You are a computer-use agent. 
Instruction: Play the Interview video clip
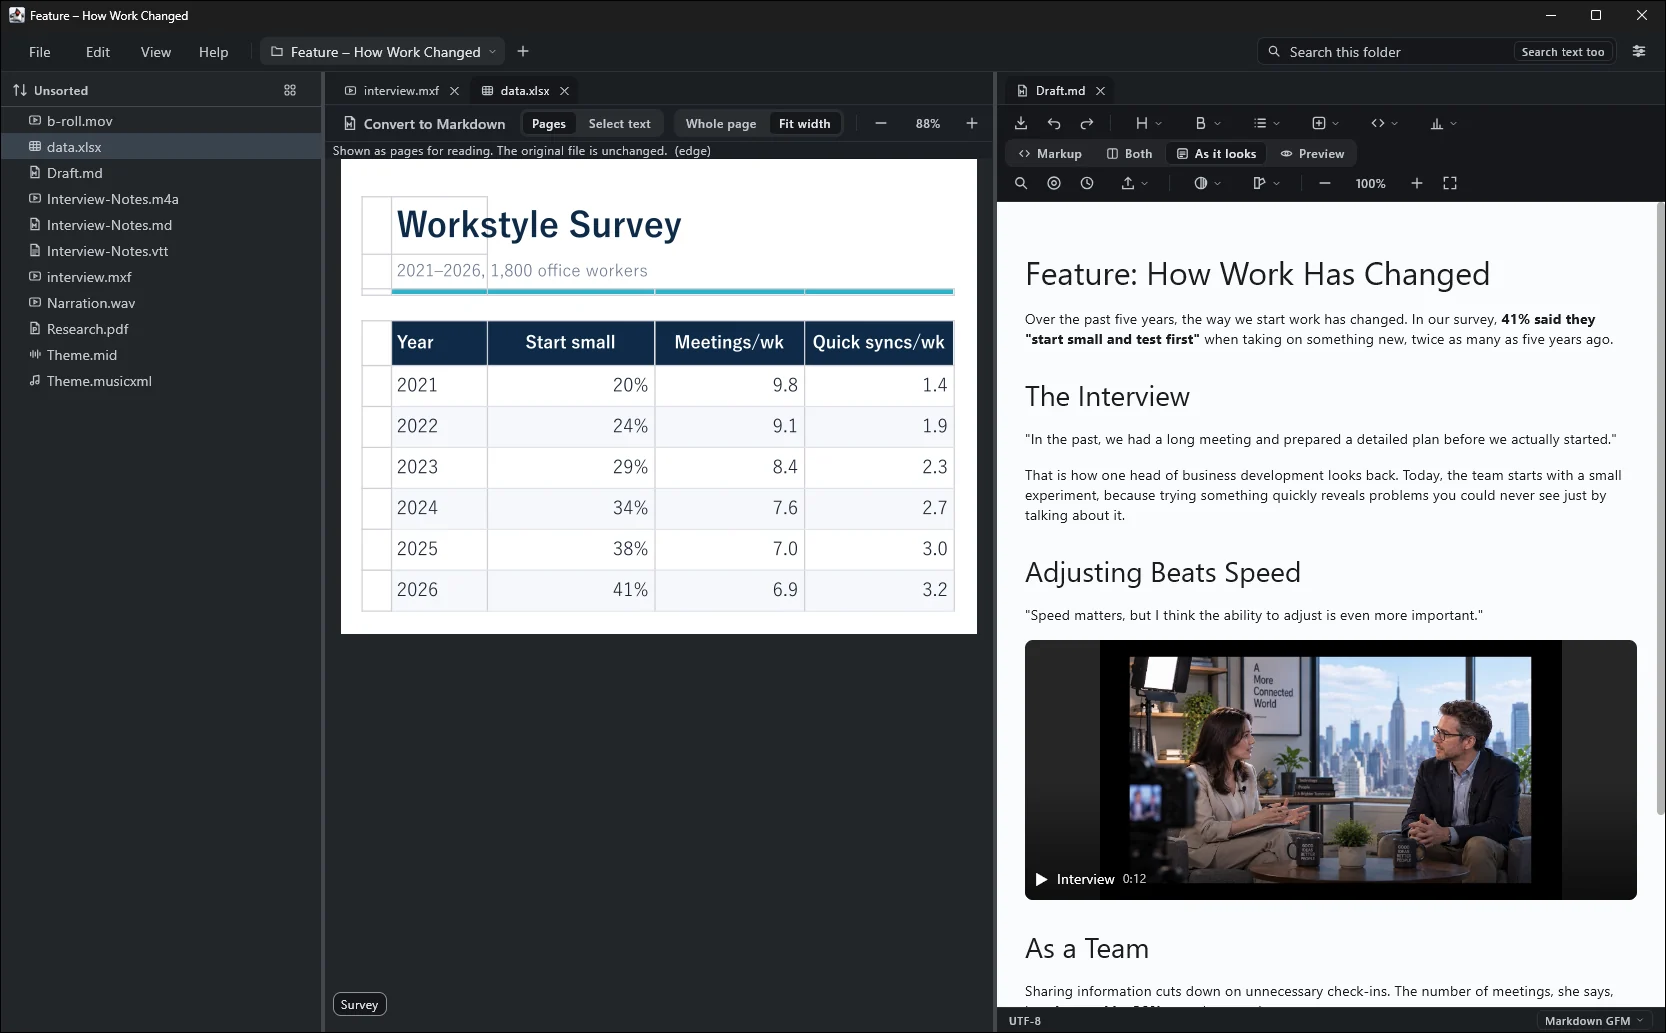pyautogui.click(x=1041, y=880)
